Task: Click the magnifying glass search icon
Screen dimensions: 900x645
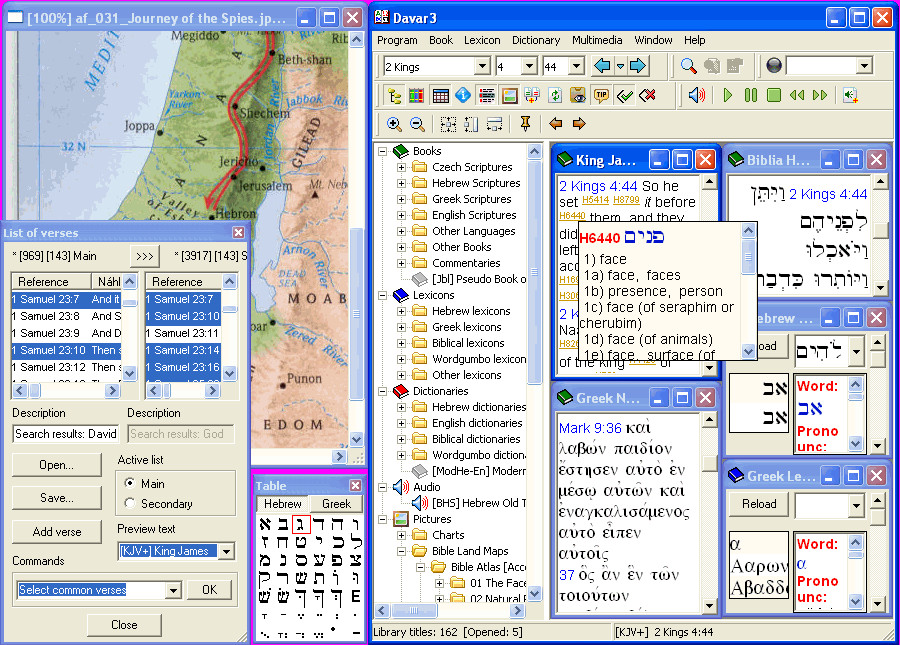Action: pos(688,66)
